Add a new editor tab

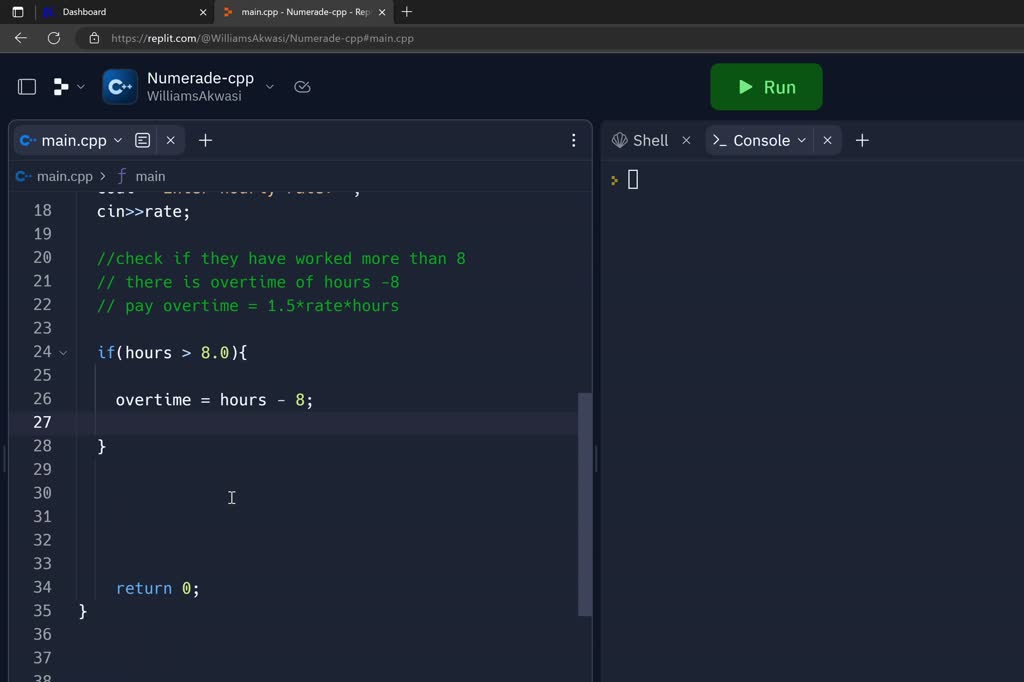(205, 141)
